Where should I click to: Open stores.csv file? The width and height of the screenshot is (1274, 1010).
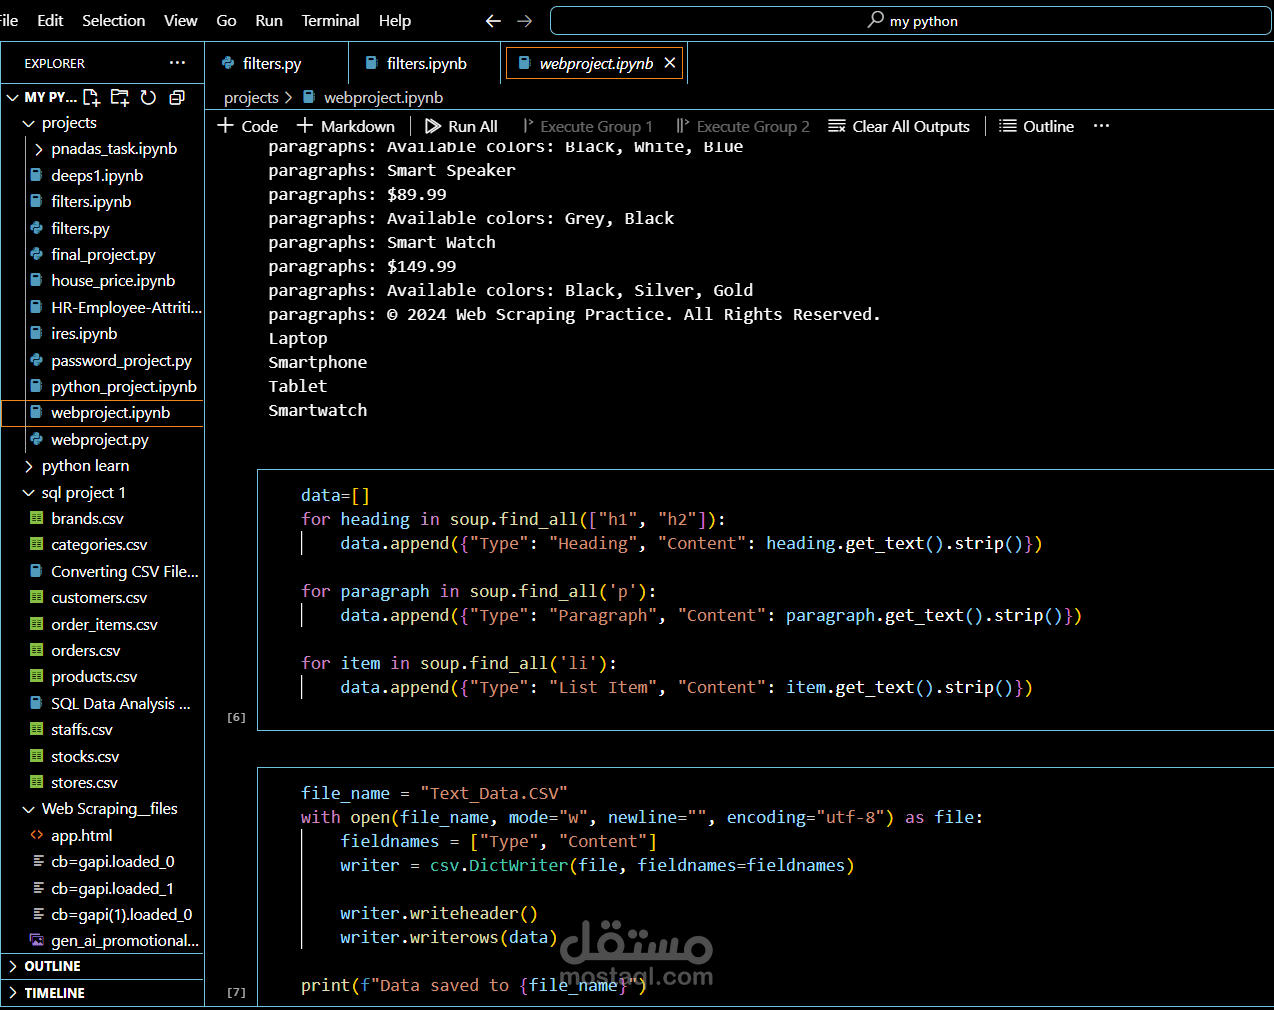(84, 783)
